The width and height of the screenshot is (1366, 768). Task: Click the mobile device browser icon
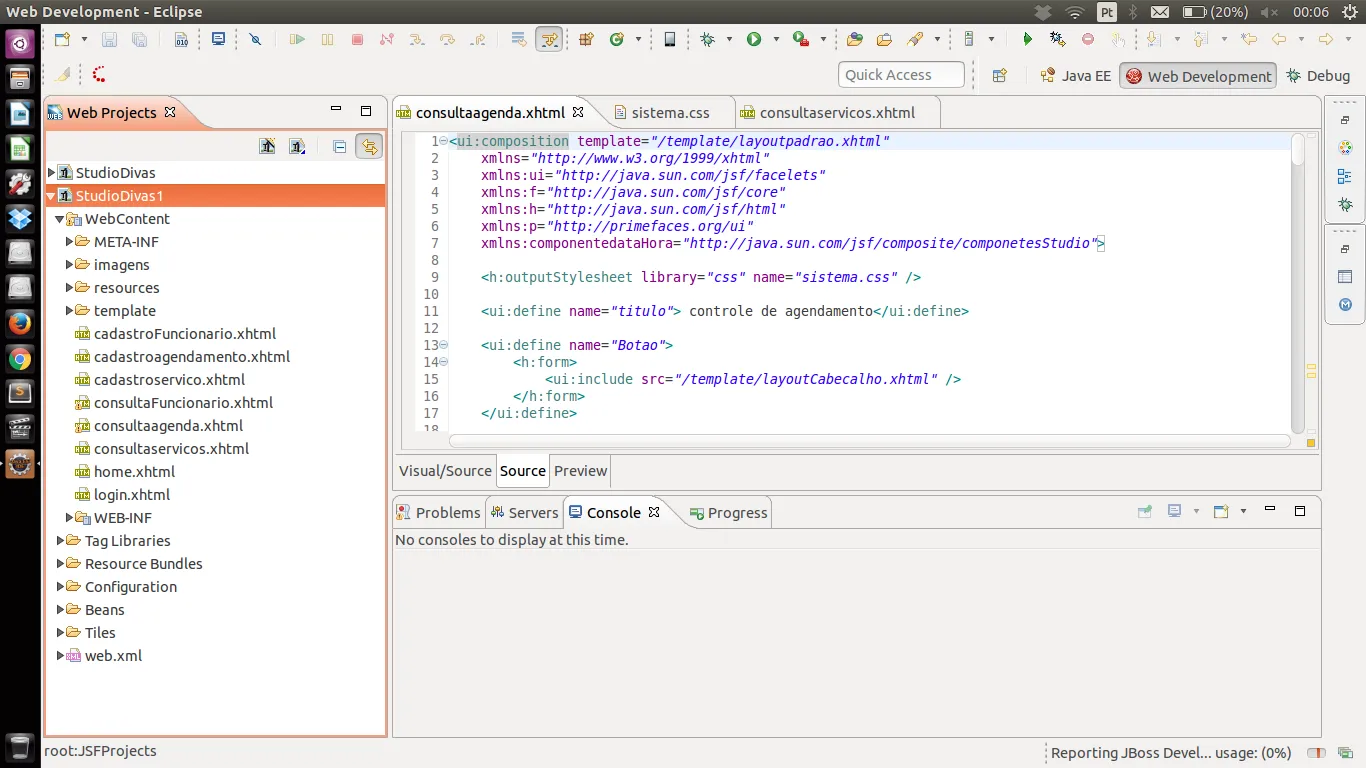pos(670,39)
